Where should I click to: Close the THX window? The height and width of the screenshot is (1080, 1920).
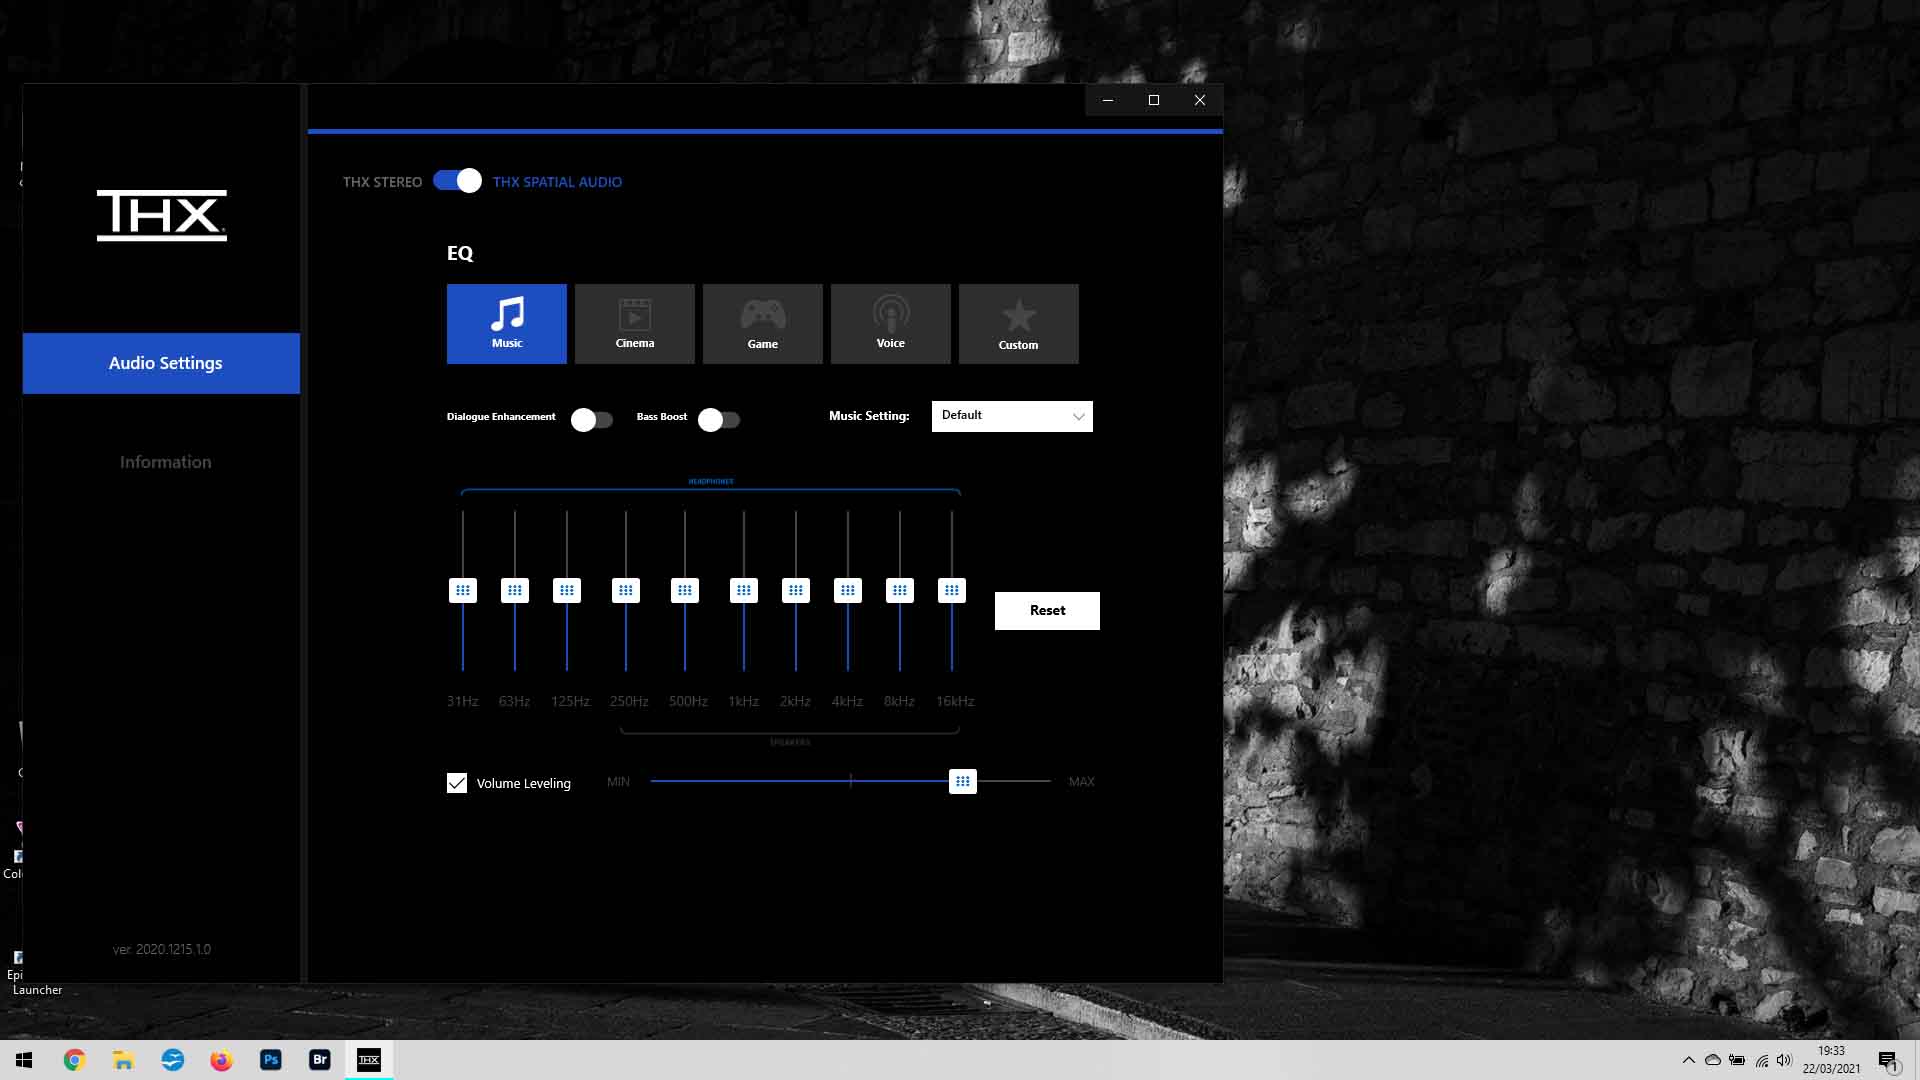point(1200,100)
